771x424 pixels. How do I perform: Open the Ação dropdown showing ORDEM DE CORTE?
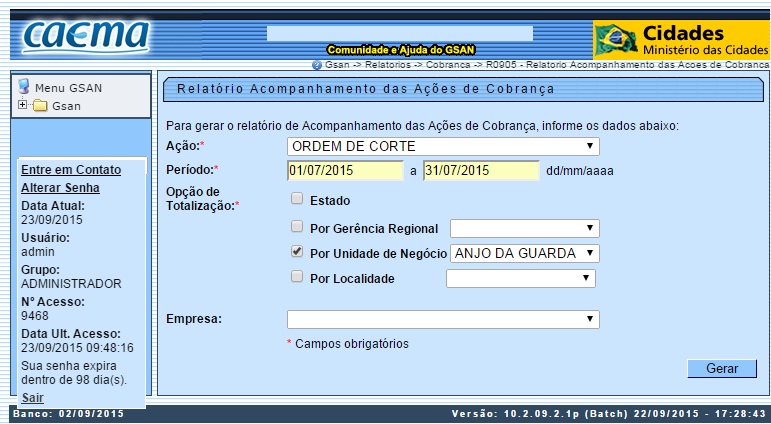pos(442,147)
